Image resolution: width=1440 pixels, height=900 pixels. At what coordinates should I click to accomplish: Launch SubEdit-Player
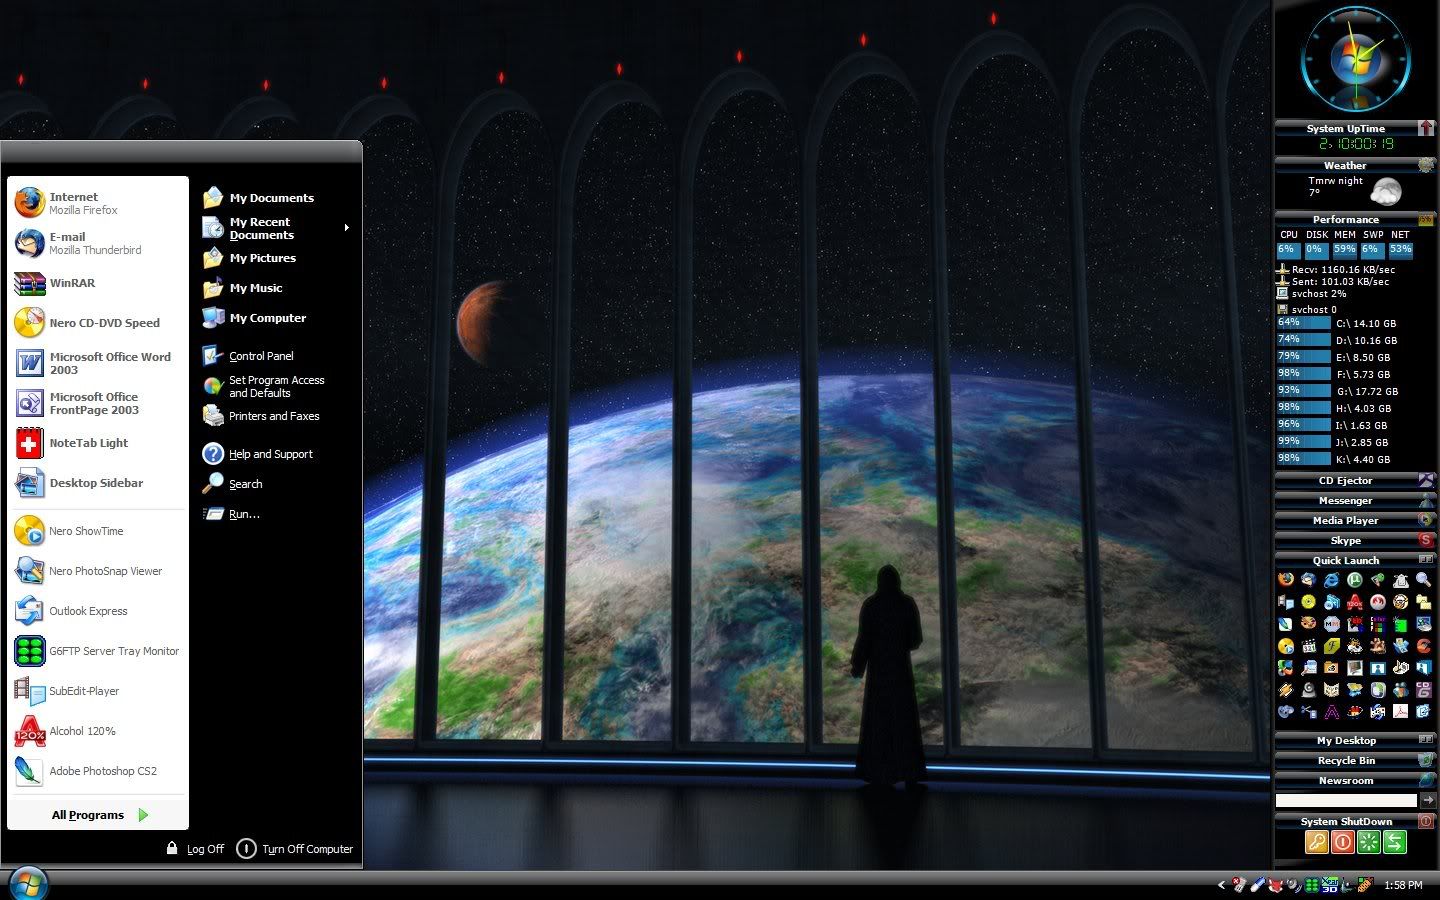97,691
